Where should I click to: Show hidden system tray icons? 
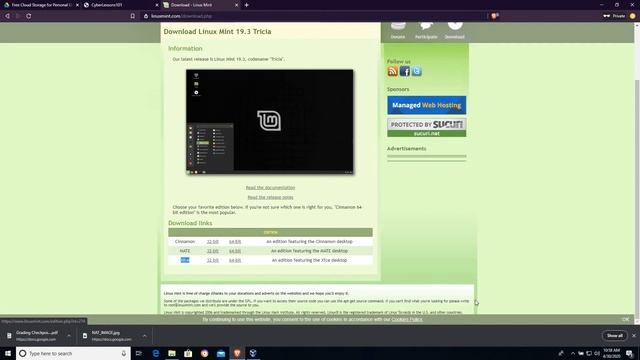(x=573, y=353)
